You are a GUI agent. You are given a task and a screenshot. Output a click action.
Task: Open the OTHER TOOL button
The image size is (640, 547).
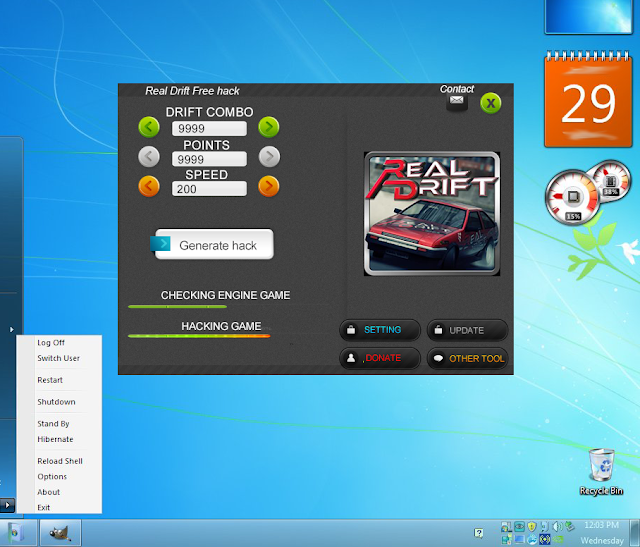click(x=467, y=358)
